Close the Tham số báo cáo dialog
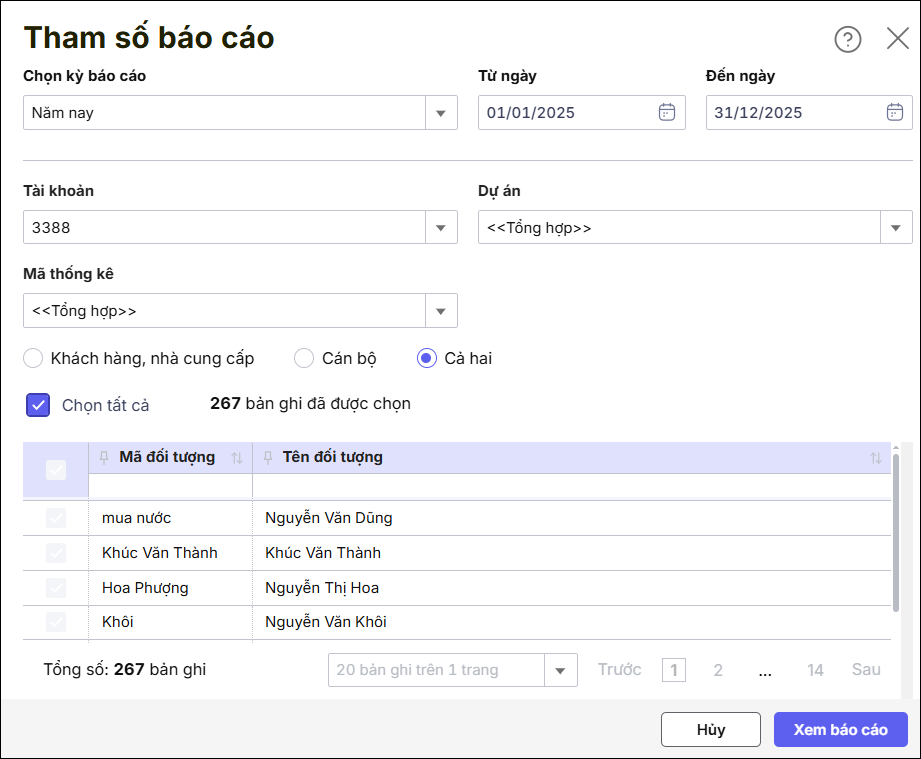 tap(897, 39)
